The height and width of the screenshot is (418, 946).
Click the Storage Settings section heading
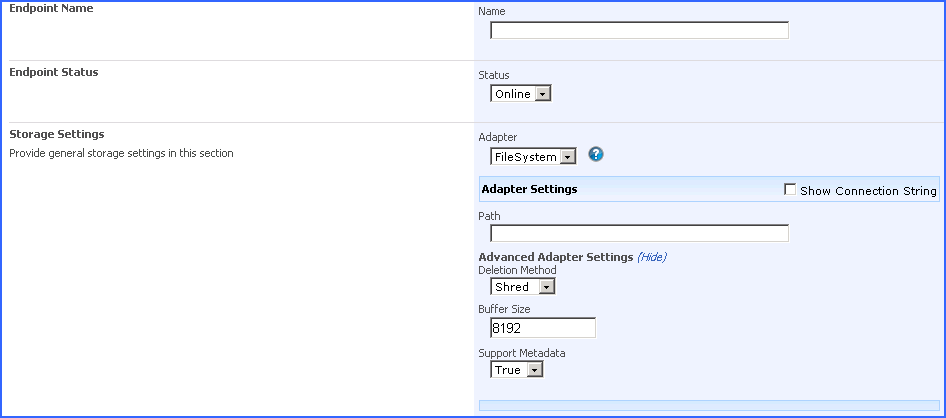pyautogui.click(x=57, y=134)
